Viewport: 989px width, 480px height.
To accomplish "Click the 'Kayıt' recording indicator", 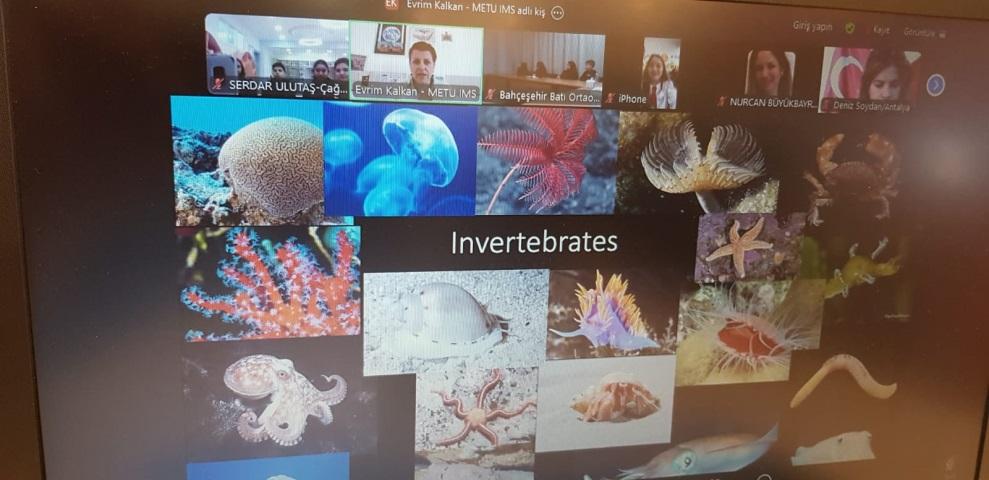I will coord(881,30).
